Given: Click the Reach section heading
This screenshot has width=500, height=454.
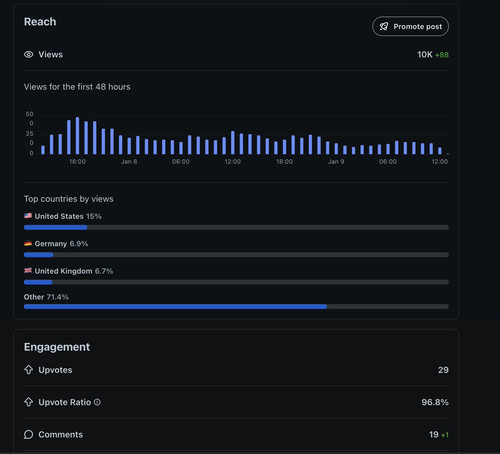Looking at the screenshot, I should click(x=40, y=22).
